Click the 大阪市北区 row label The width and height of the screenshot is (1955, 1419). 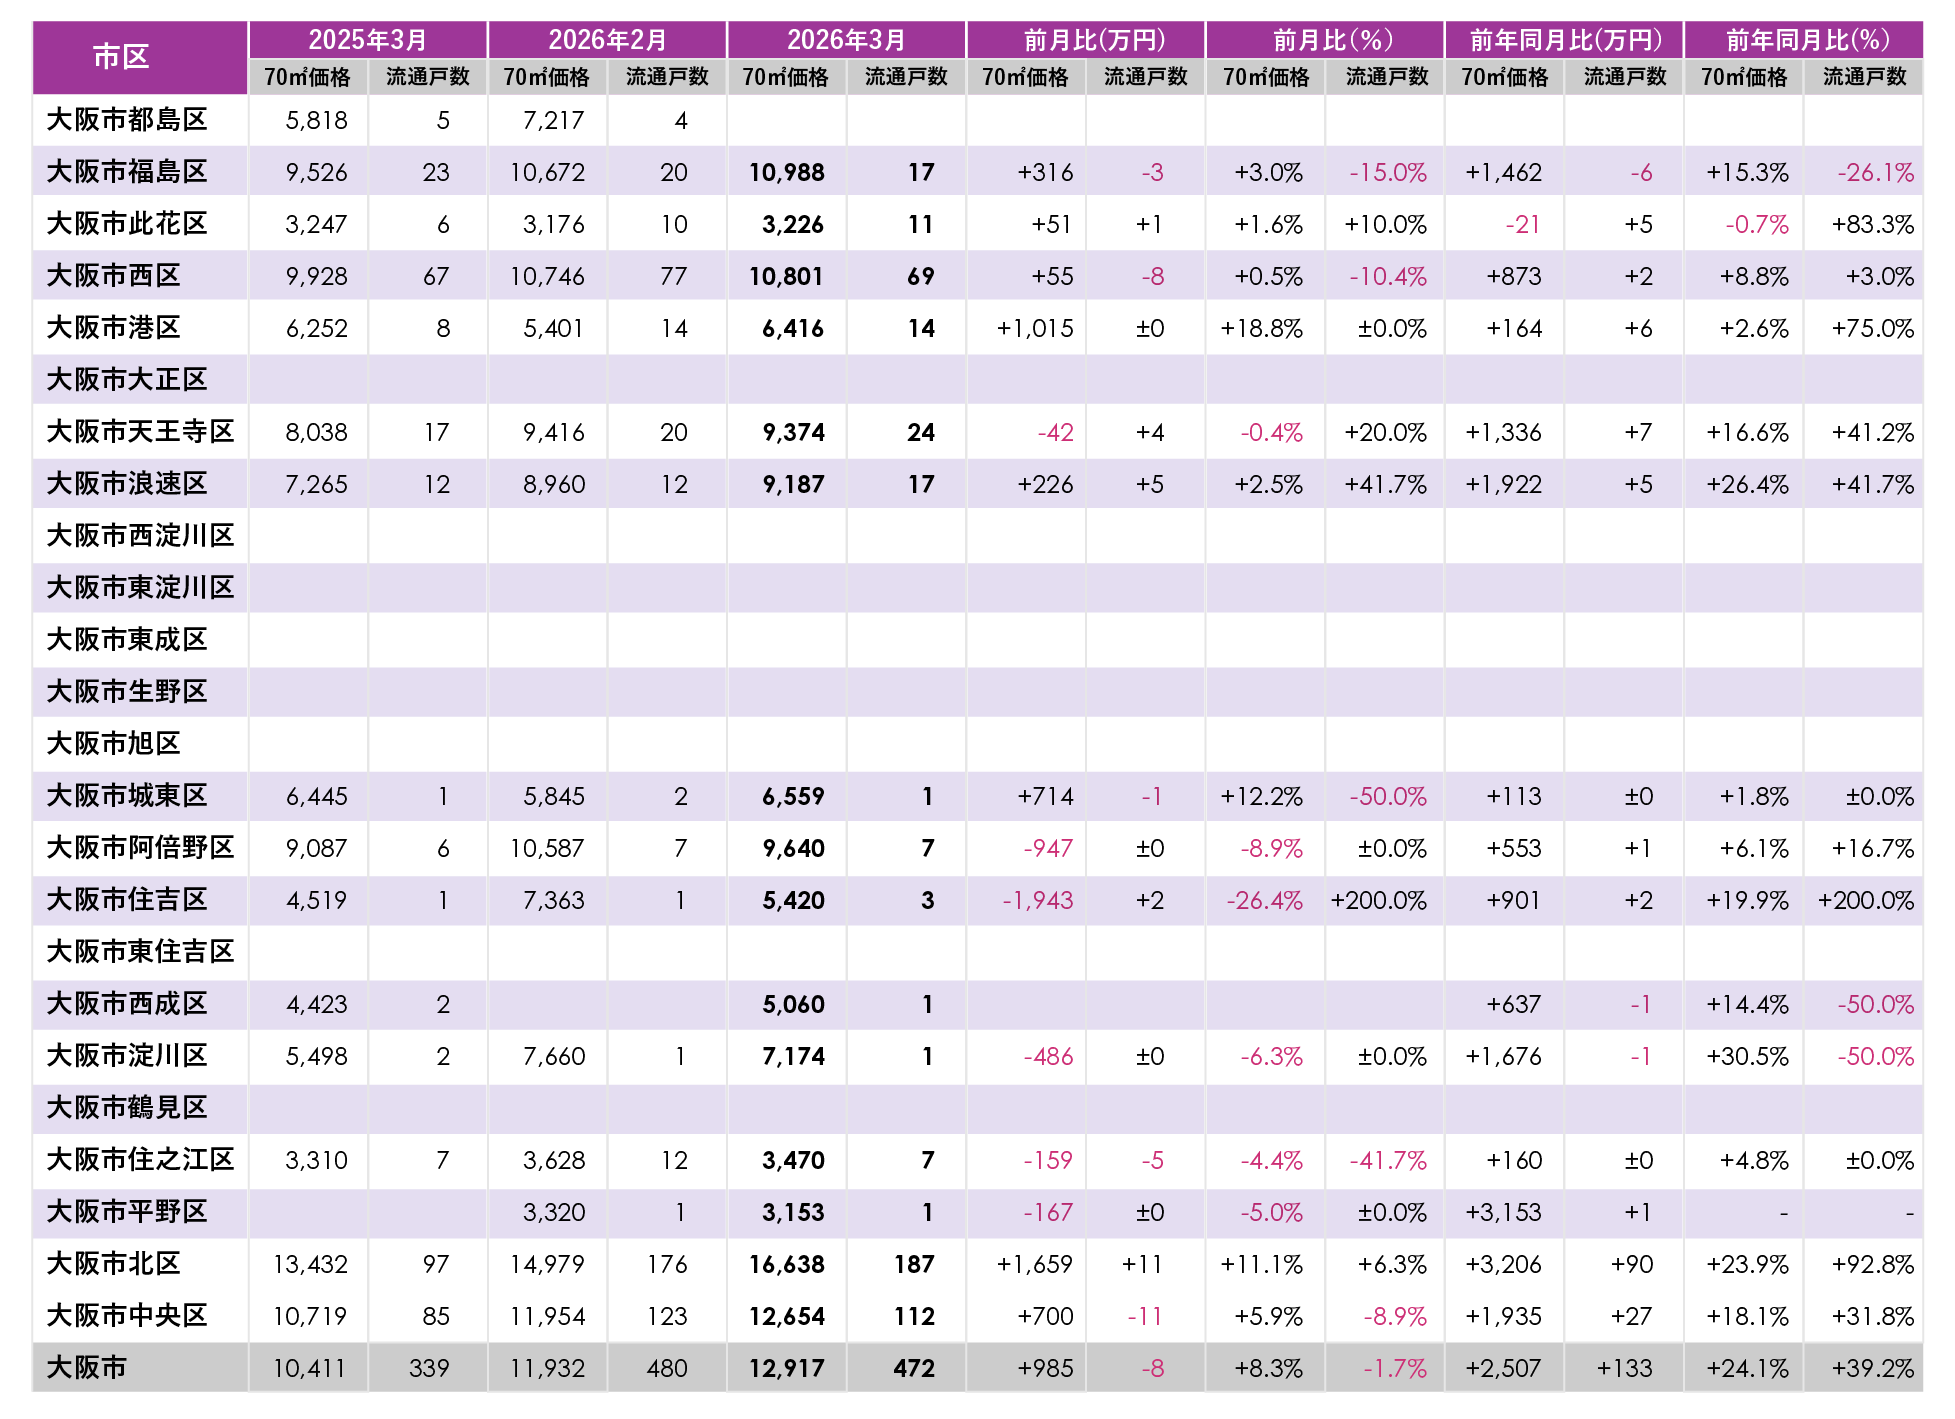[113, 1264]
